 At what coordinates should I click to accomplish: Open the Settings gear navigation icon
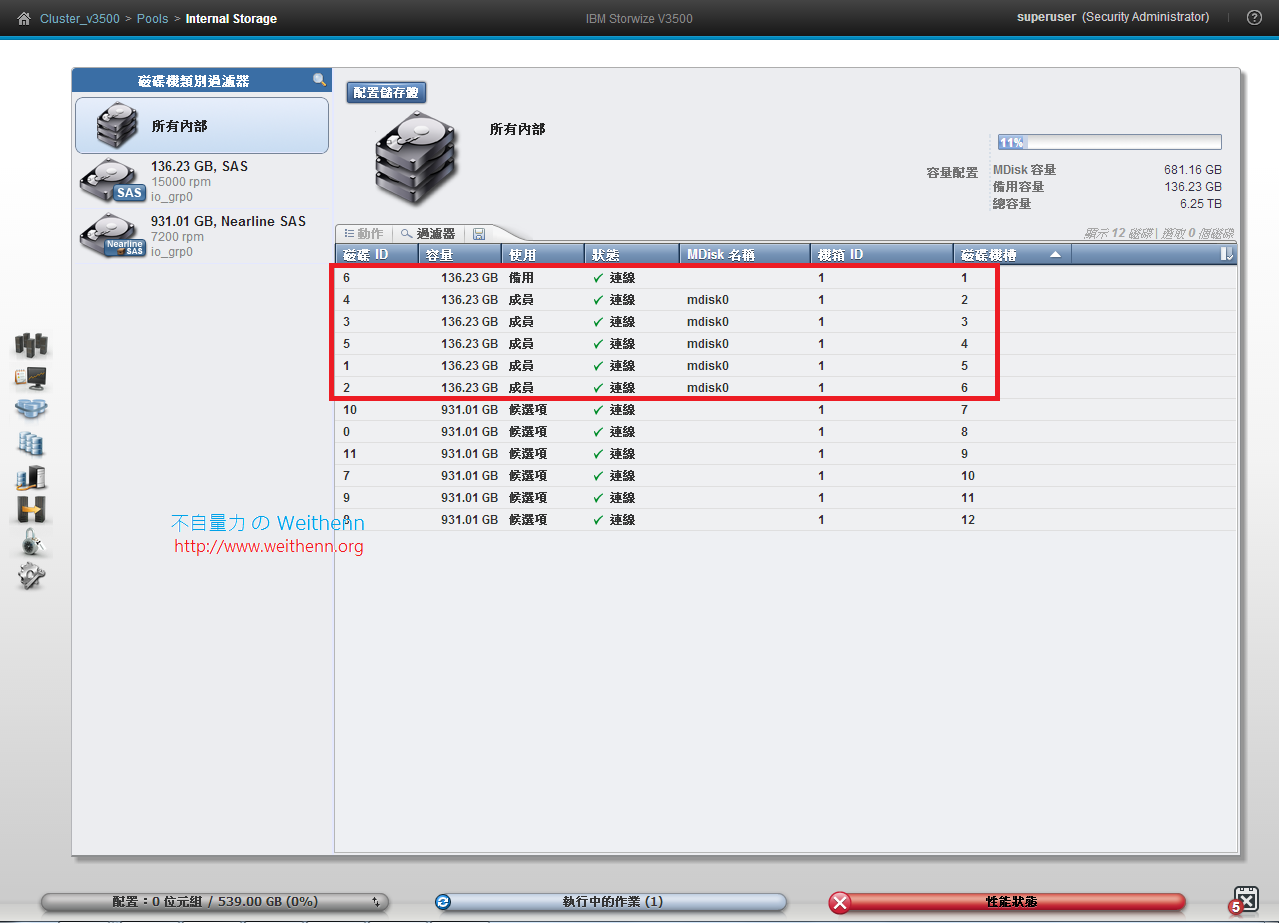point(30,576)
